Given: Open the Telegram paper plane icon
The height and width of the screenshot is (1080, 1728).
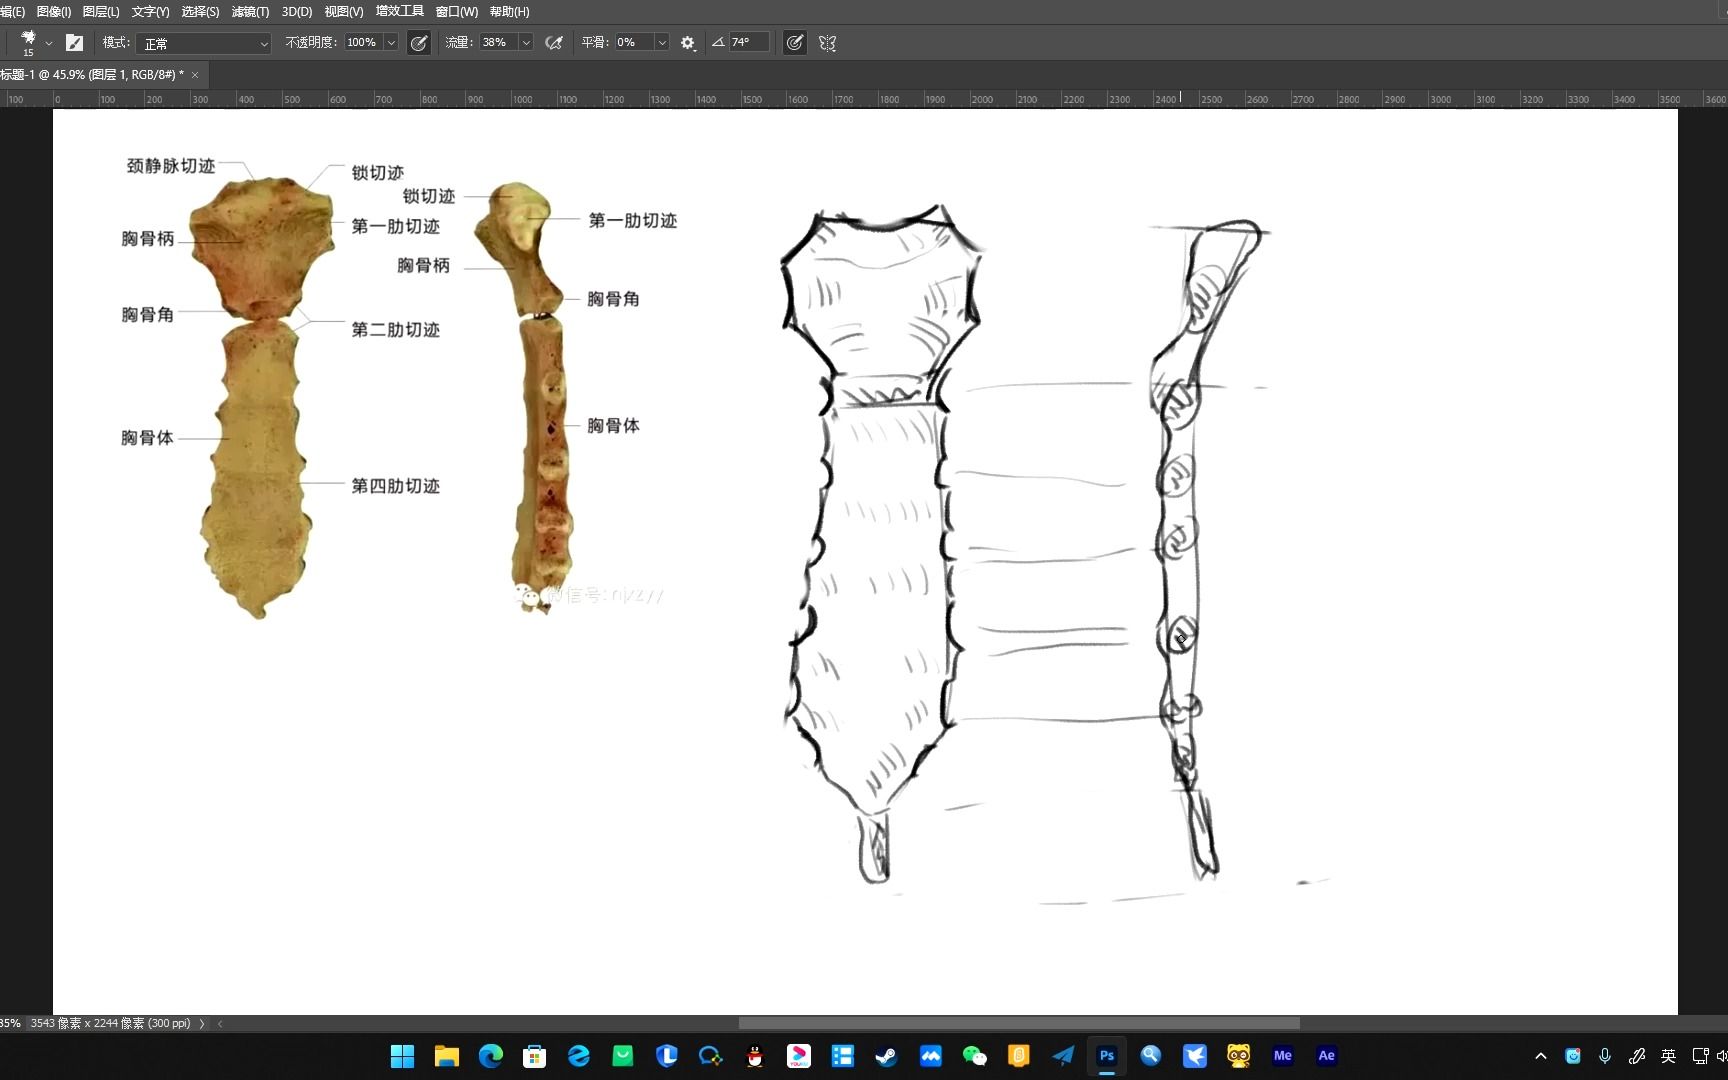Looking at the screenshot, I should (x=1063, y=1056).
